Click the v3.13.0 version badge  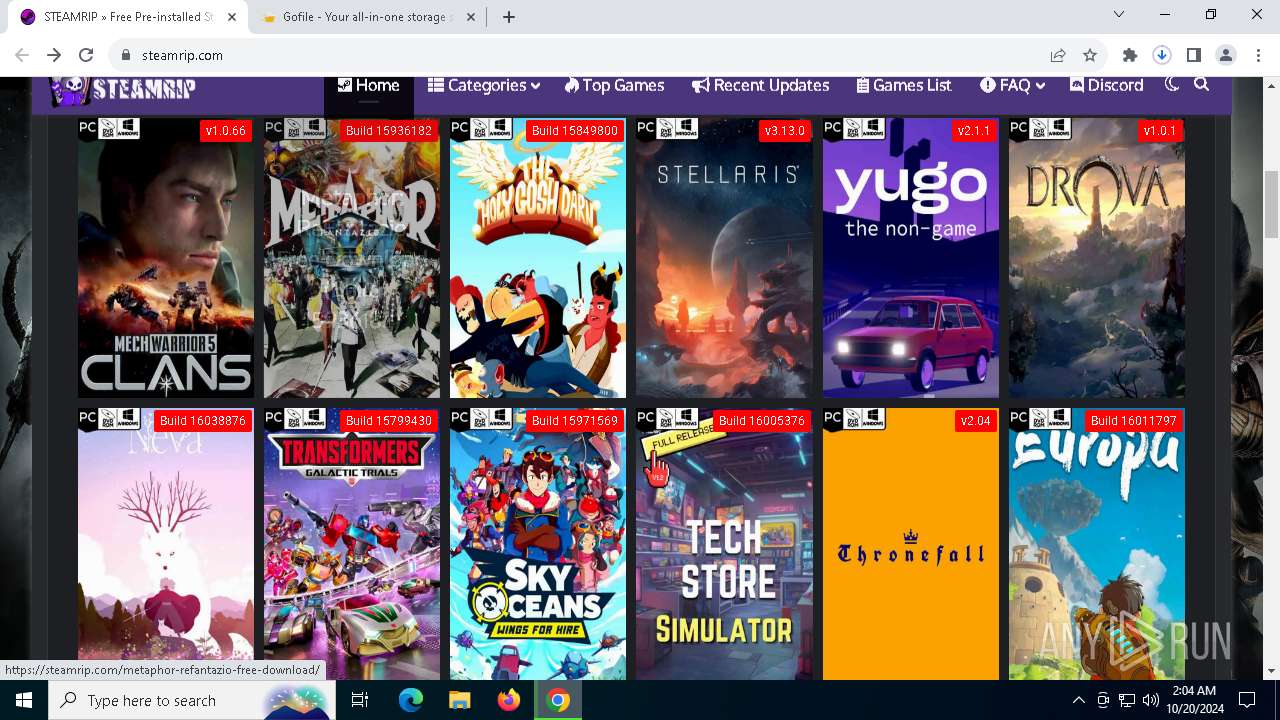coord(785,131)
